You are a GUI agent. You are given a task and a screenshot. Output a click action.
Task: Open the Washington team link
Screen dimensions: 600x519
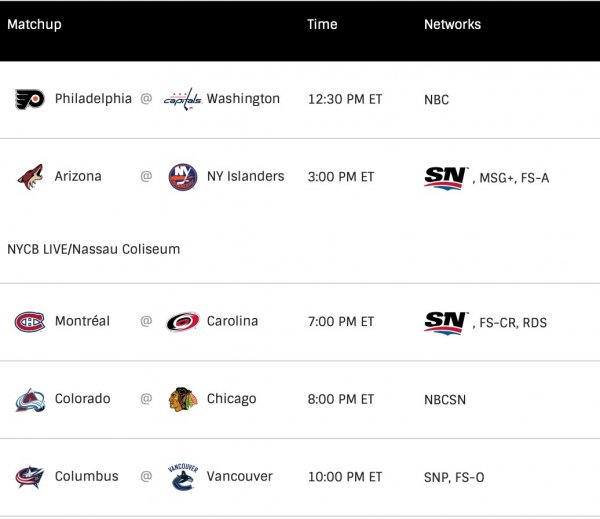click(243, 99)
